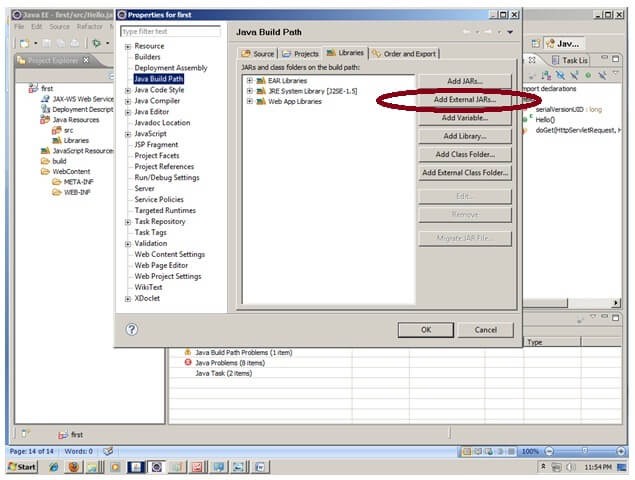Expand the Web App Libraries node
The image size is (635, 480).
pyautogui.click(x=249, y=101)
